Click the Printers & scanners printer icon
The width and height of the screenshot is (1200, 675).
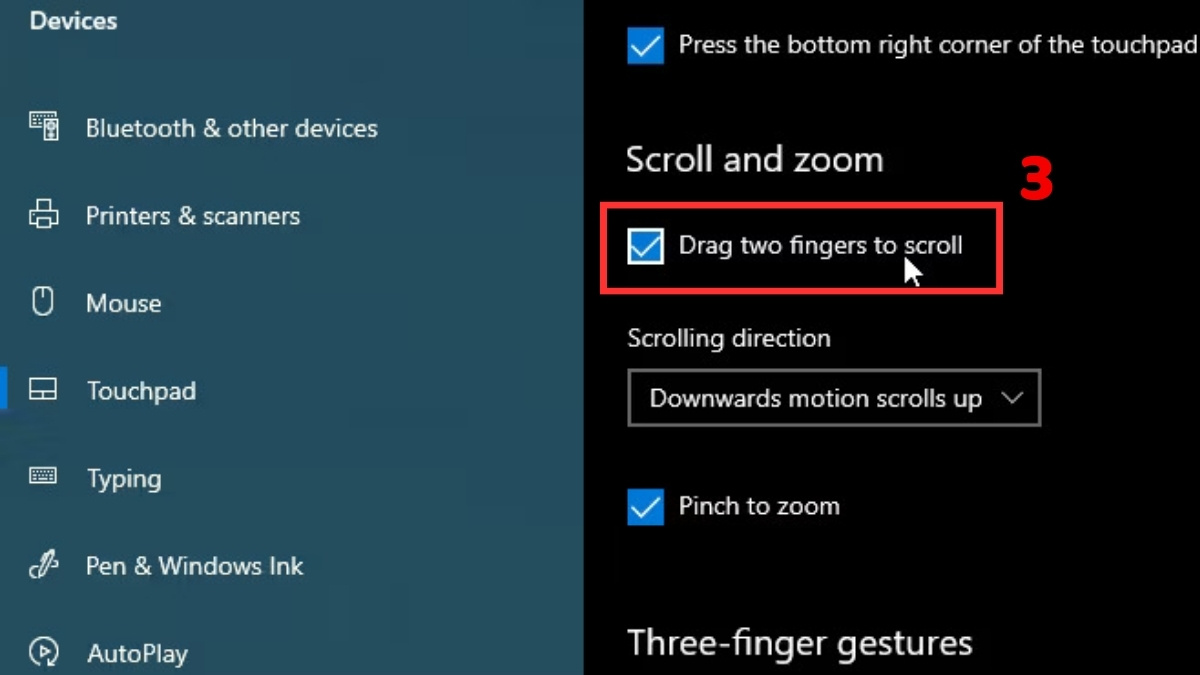click(x=44, y=215)
